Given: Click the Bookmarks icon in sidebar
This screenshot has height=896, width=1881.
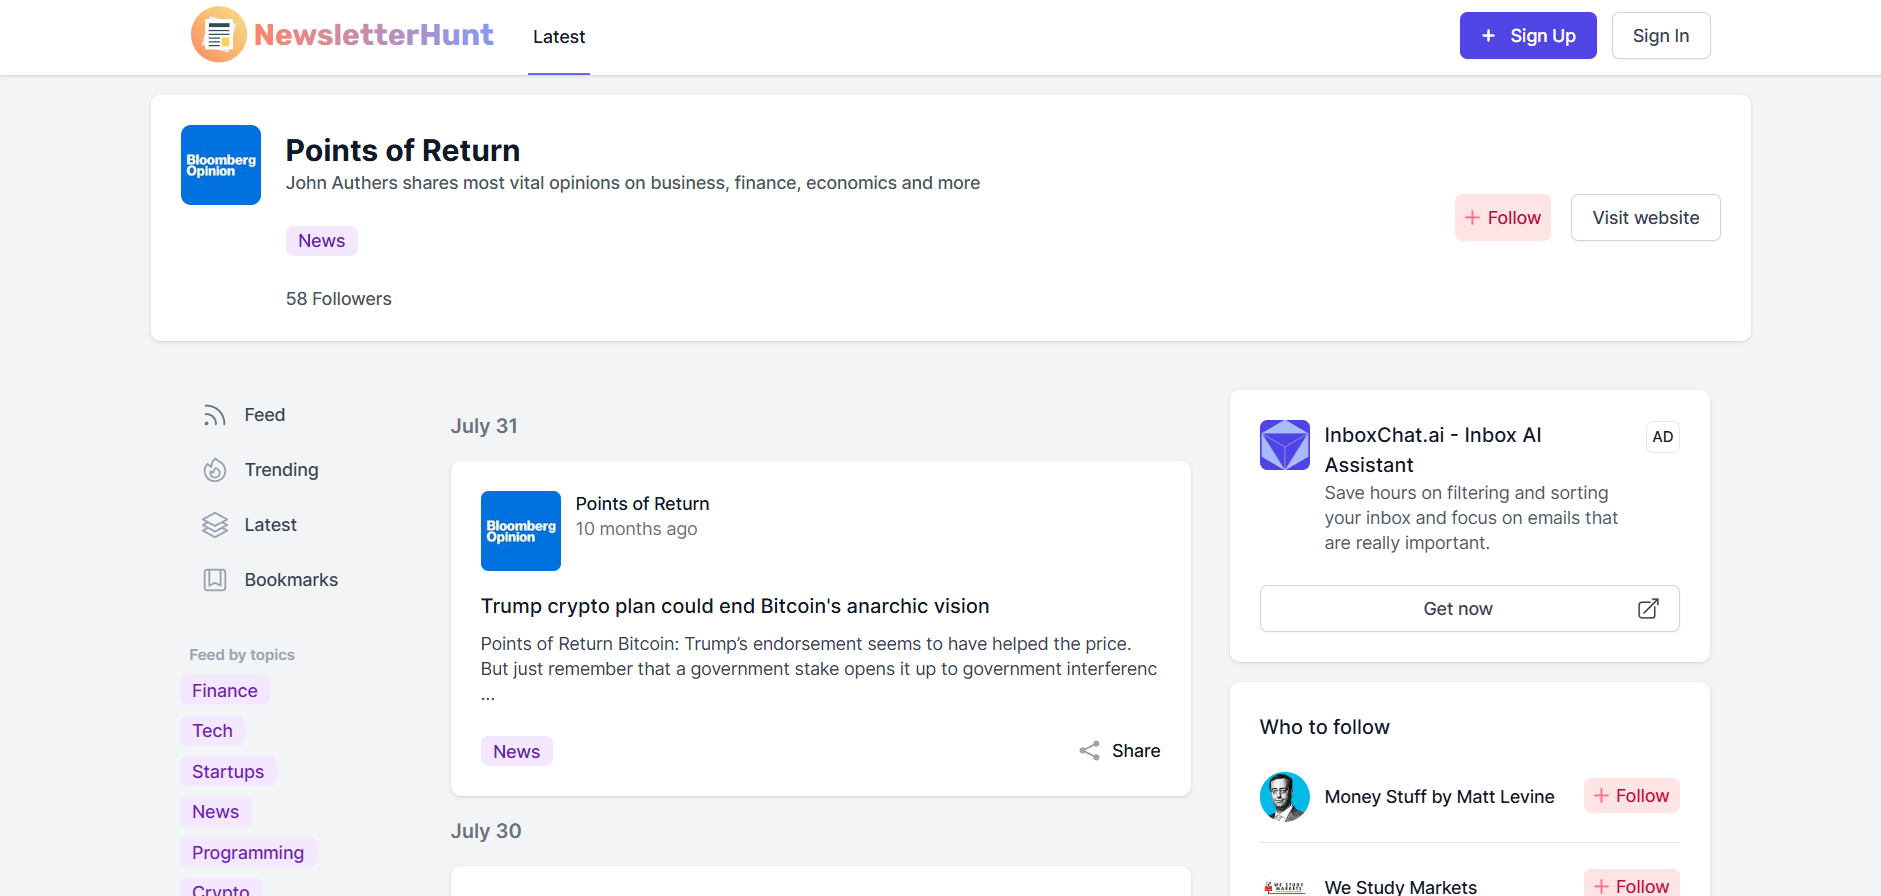Looking at the screenshot, I should point(215,580).
